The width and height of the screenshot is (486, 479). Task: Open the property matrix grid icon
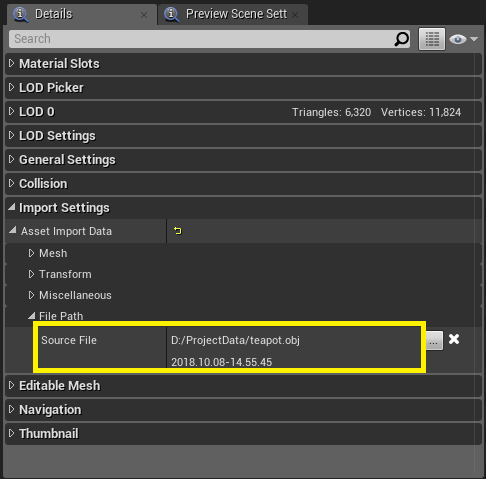pyautogui.click(x=432, y=39)
